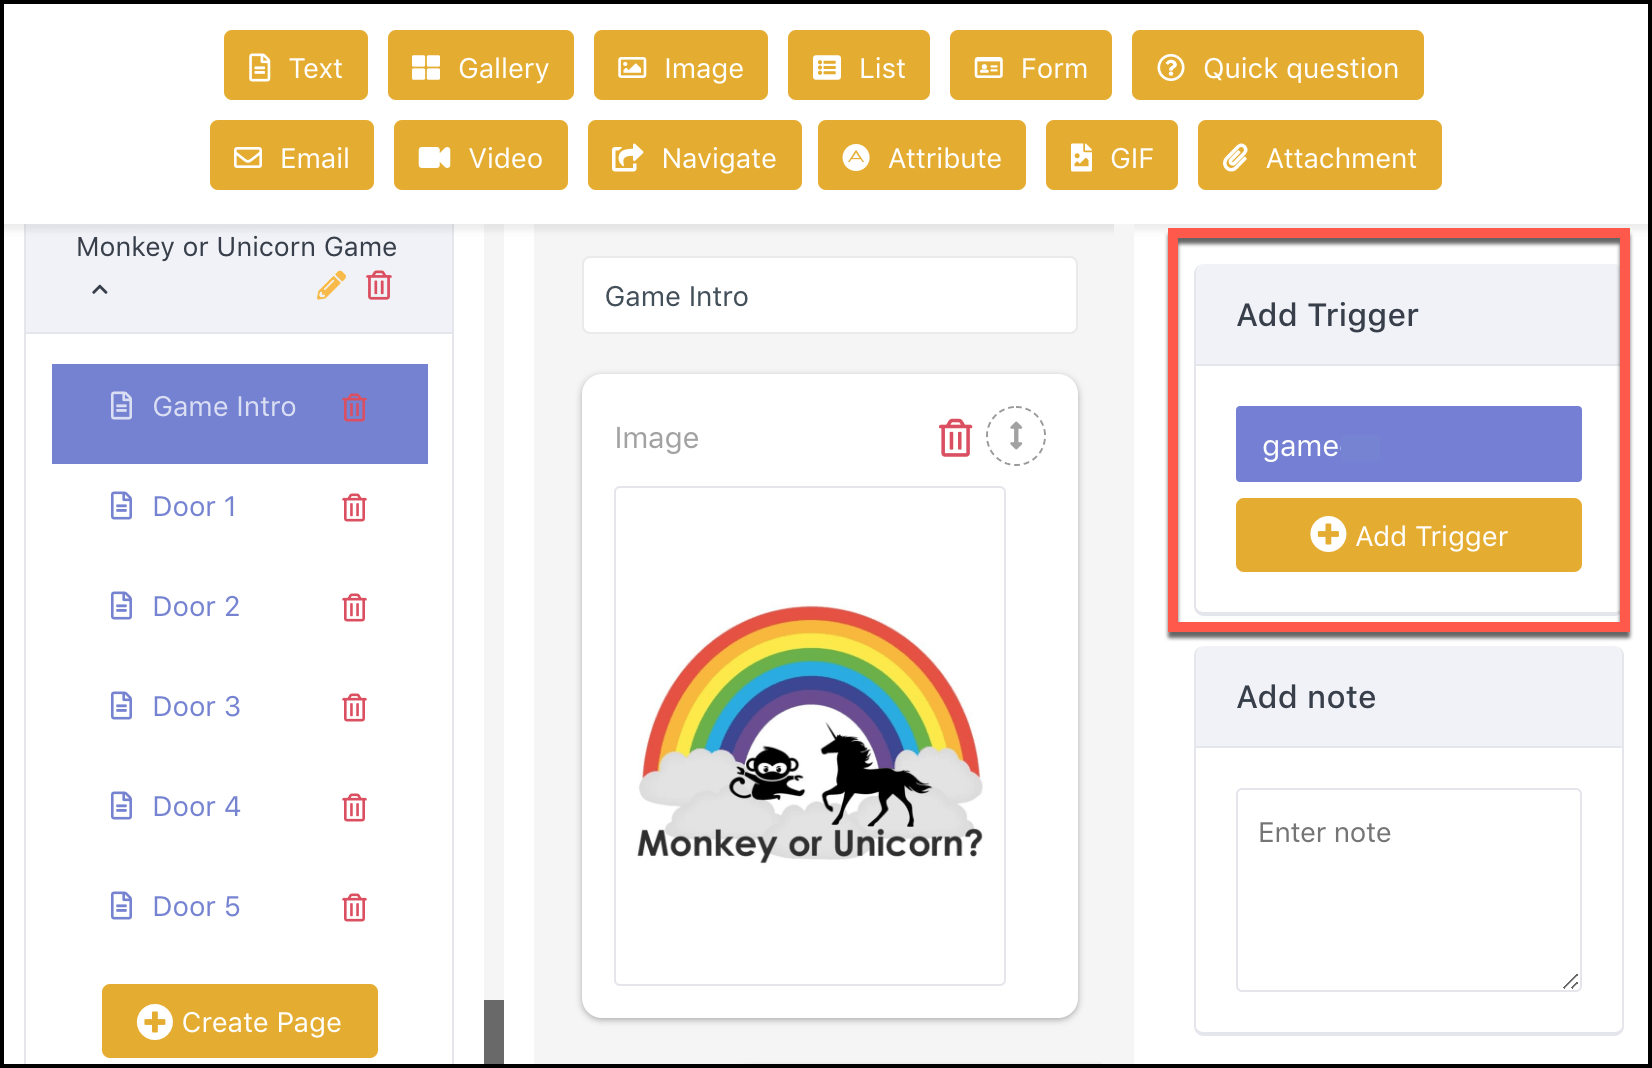Image resolution: width=1652 pixels, height=1068 pixels.
Task: Add a Form to the flow
Action: tap(1030, 65)
